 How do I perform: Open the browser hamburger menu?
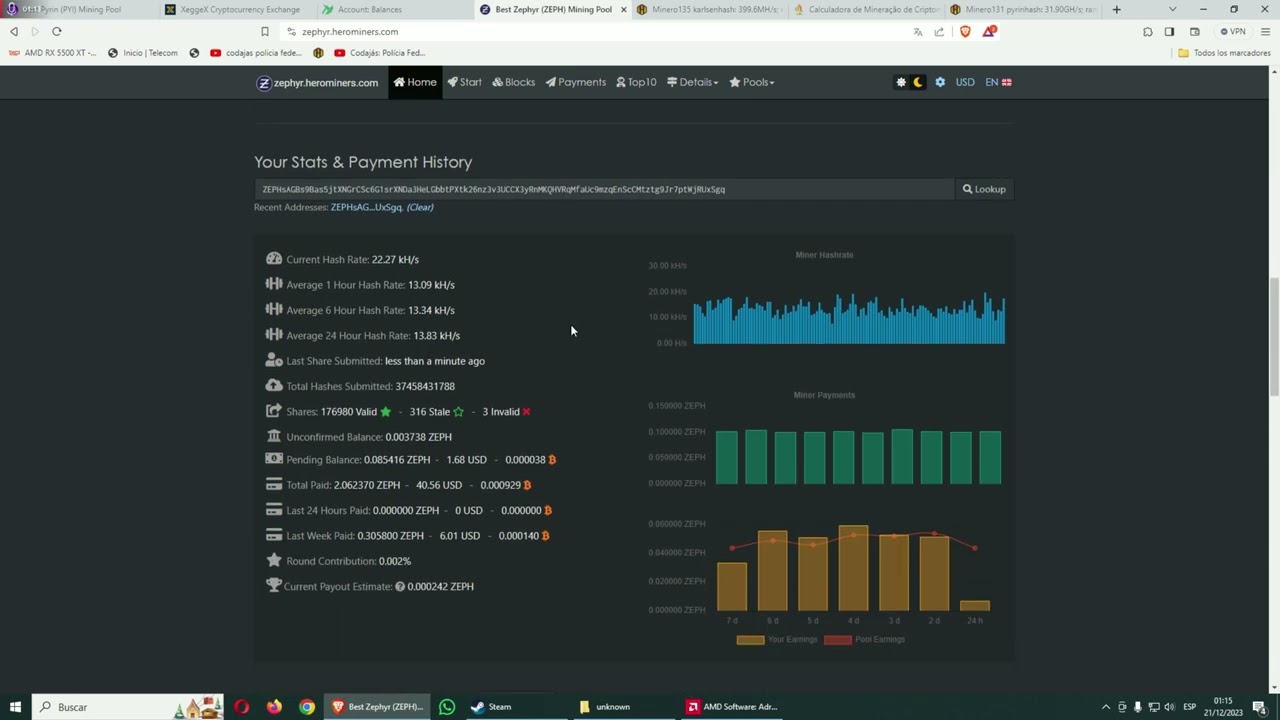coord(1265,32)
